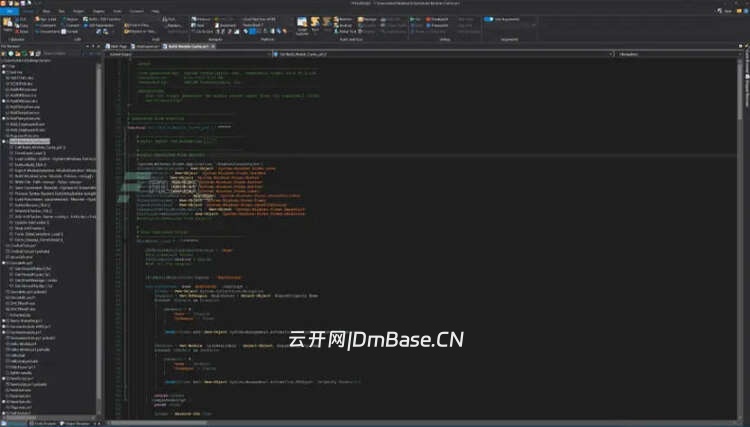Click the purple save icon in quick access toolbar
Viewport: 750px width, 427px height.
pos(22,3)
